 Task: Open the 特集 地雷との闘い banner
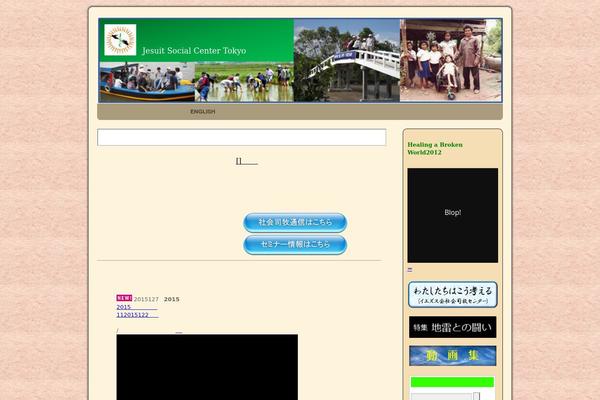[453, 327]
